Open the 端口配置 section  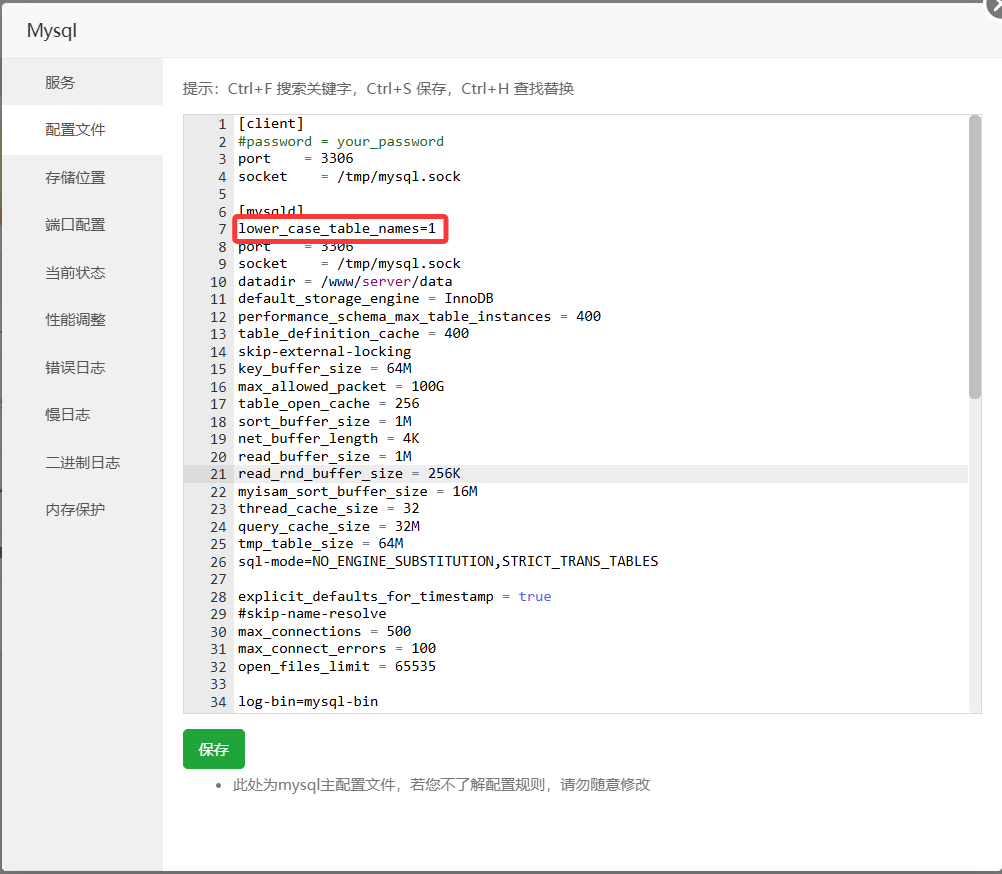[75, 225]
